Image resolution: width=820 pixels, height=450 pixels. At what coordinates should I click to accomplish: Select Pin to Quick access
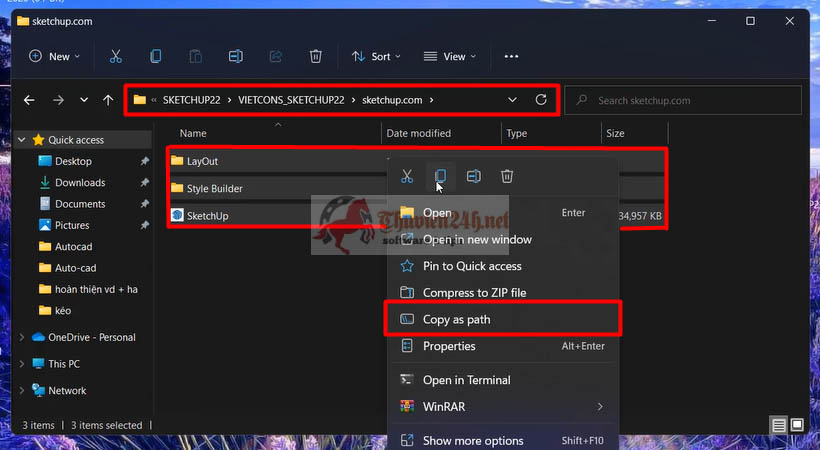(502, 266)
